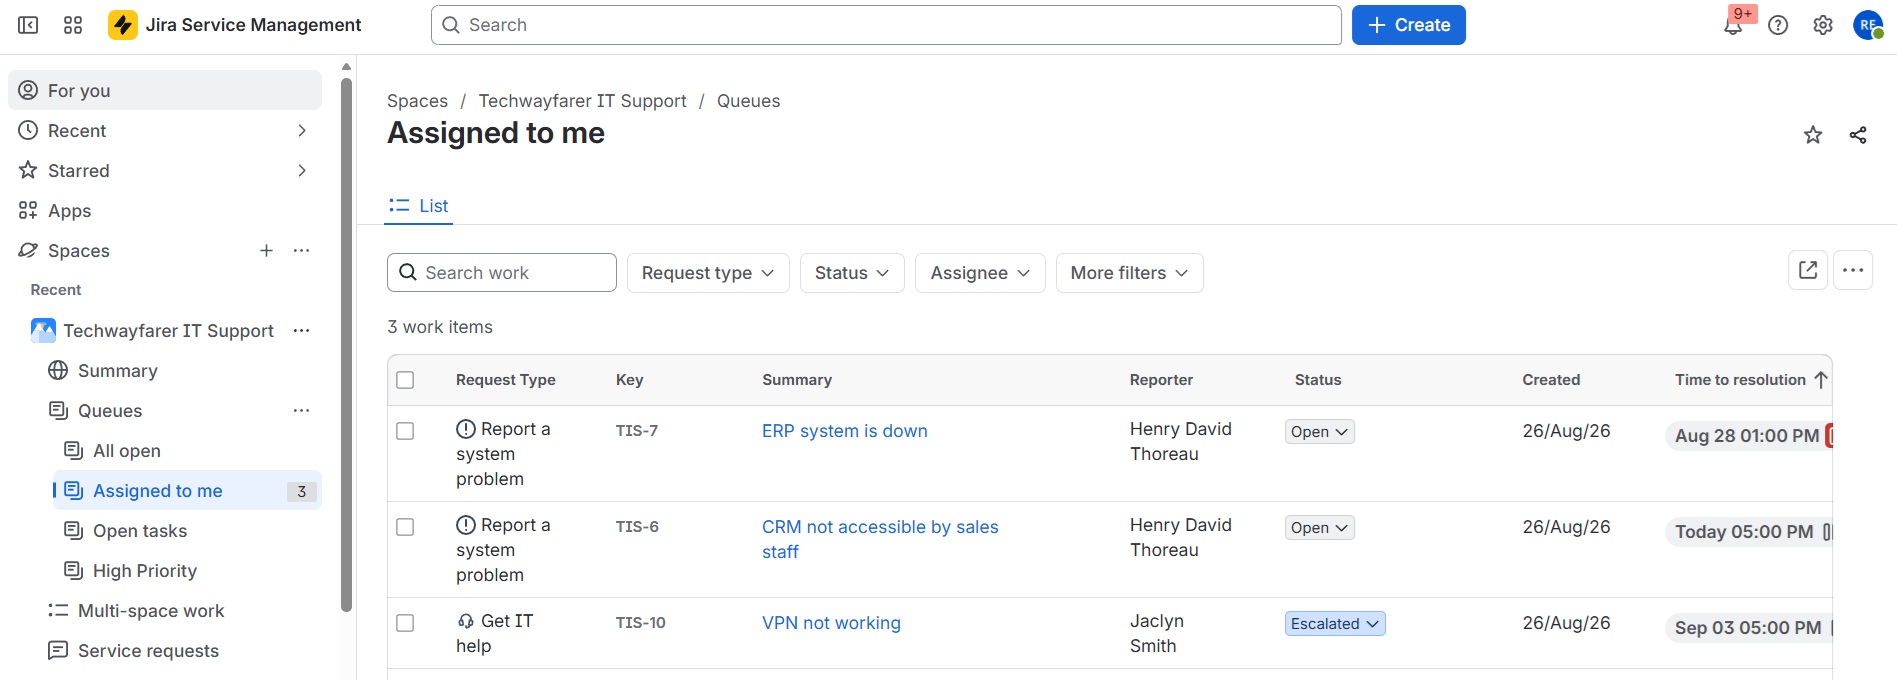Open ERP system is down issue

[845, 431]
